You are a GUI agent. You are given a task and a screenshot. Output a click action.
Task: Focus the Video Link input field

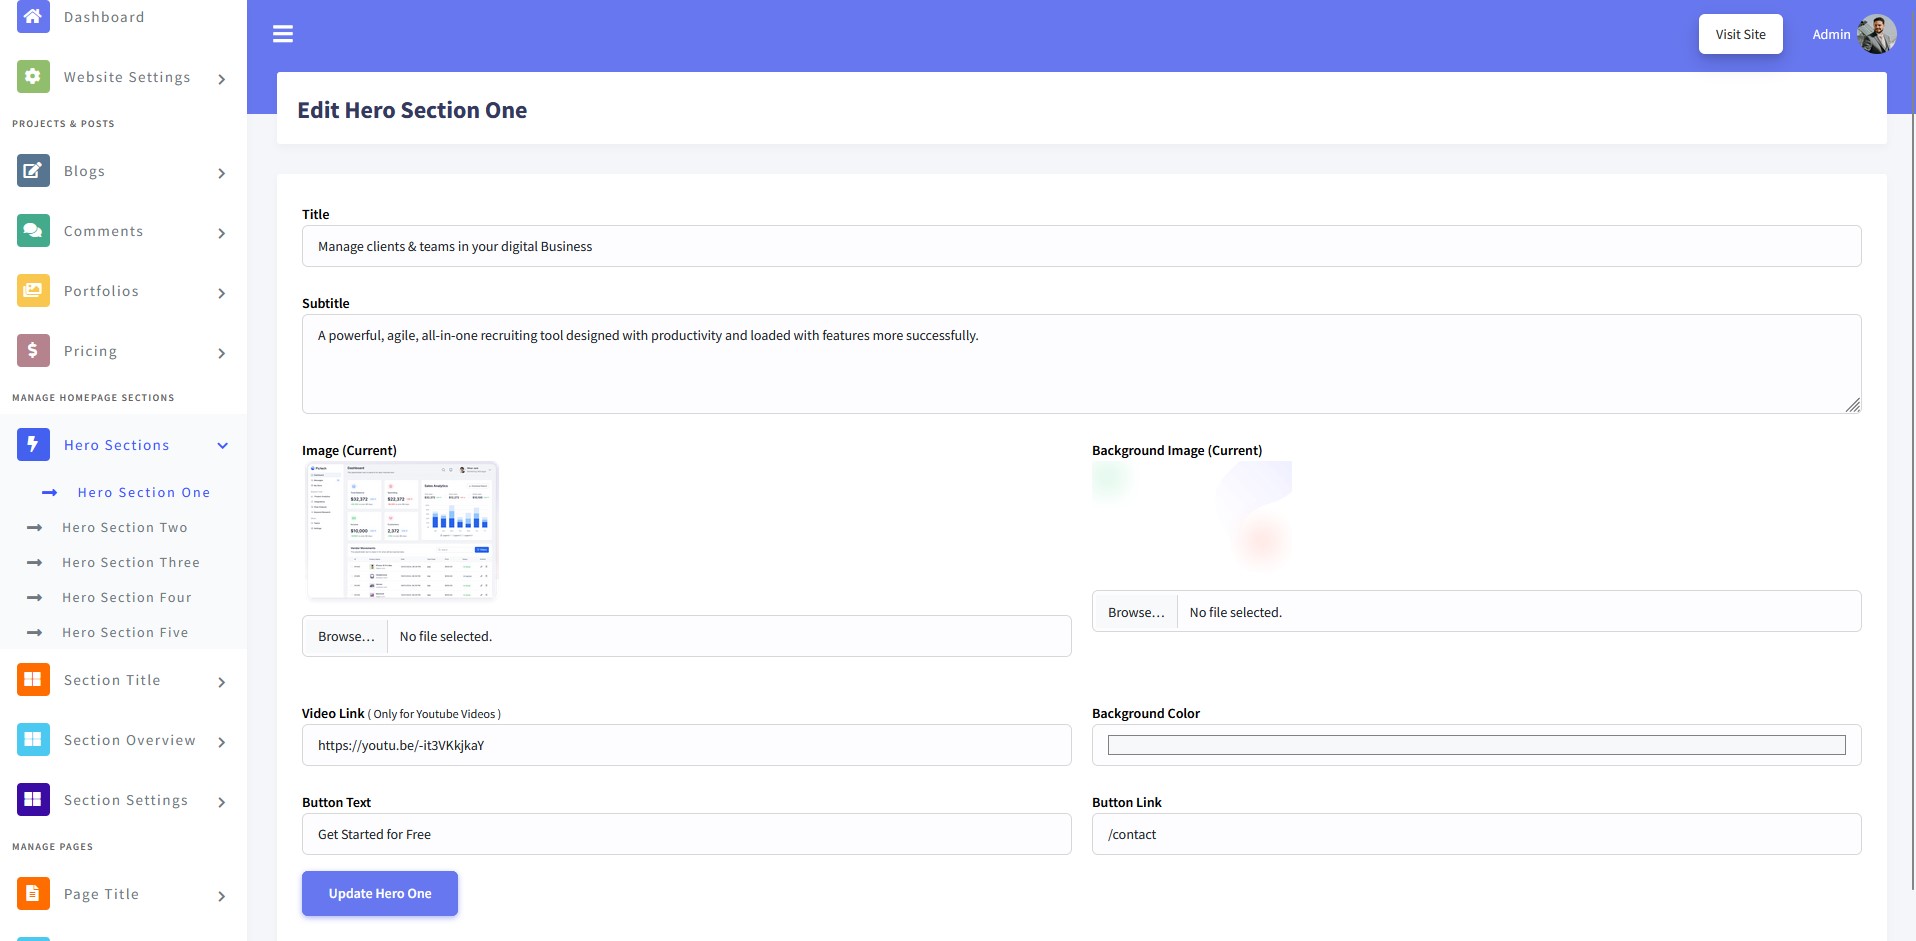point(686,745)
